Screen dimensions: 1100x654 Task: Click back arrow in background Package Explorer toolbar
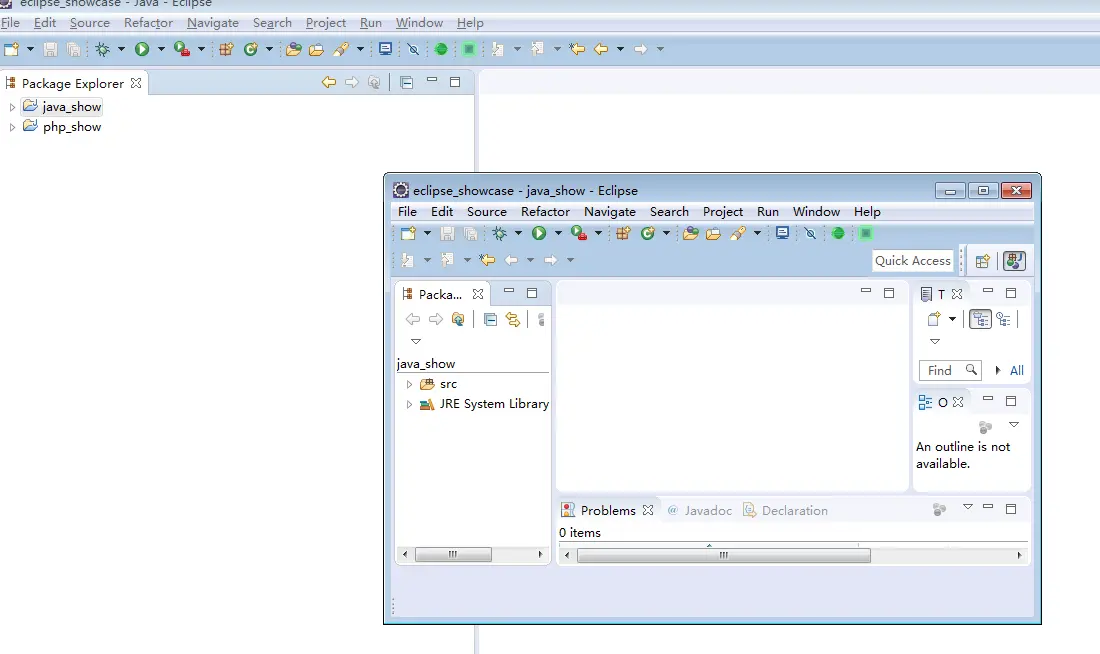328,82
